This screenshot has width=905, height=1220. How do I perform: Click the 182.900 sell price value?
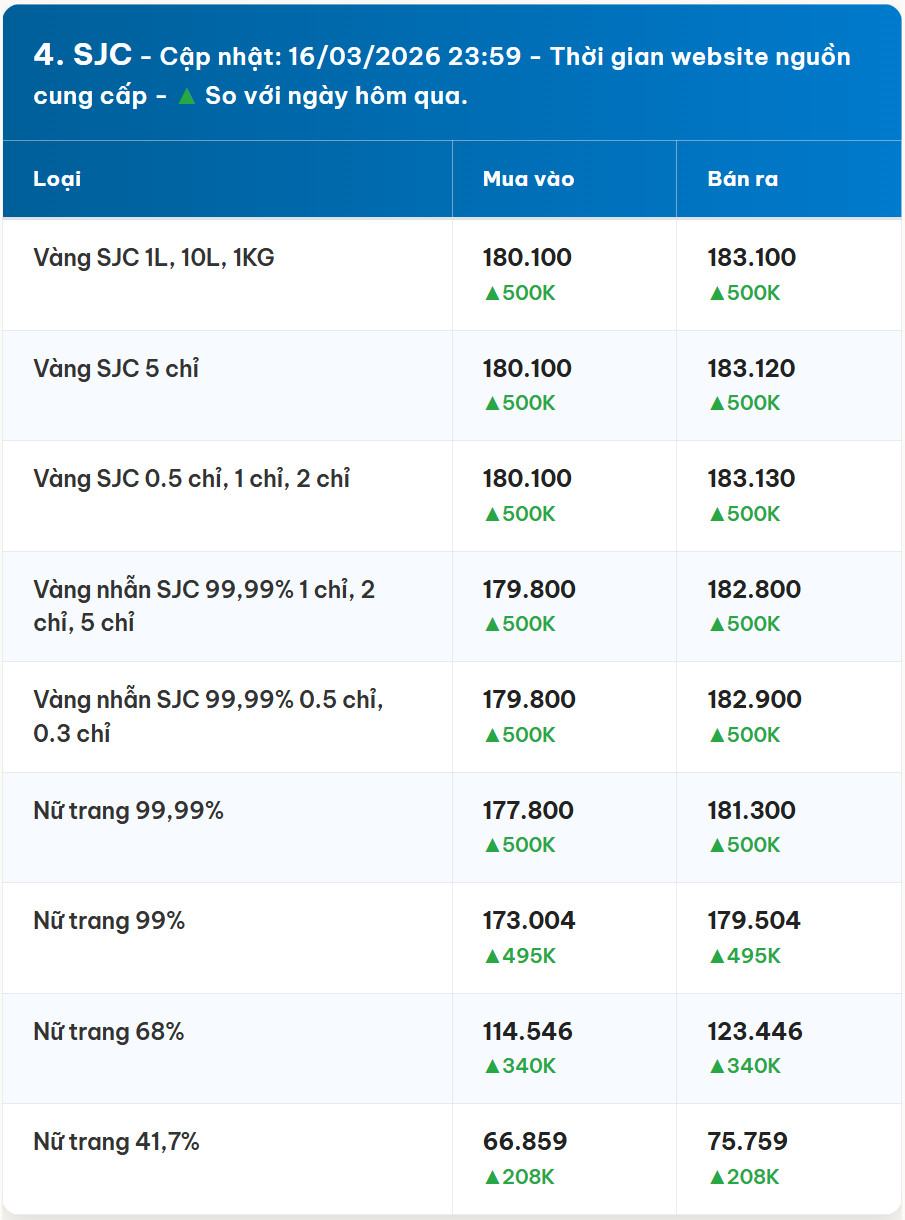[755, 699]
